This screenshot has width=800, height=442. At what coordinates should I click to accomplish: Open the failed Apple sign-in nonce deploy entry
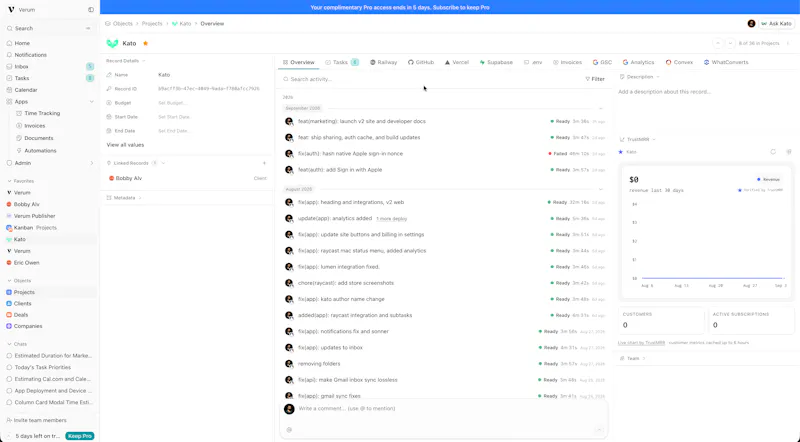[444, 154]
